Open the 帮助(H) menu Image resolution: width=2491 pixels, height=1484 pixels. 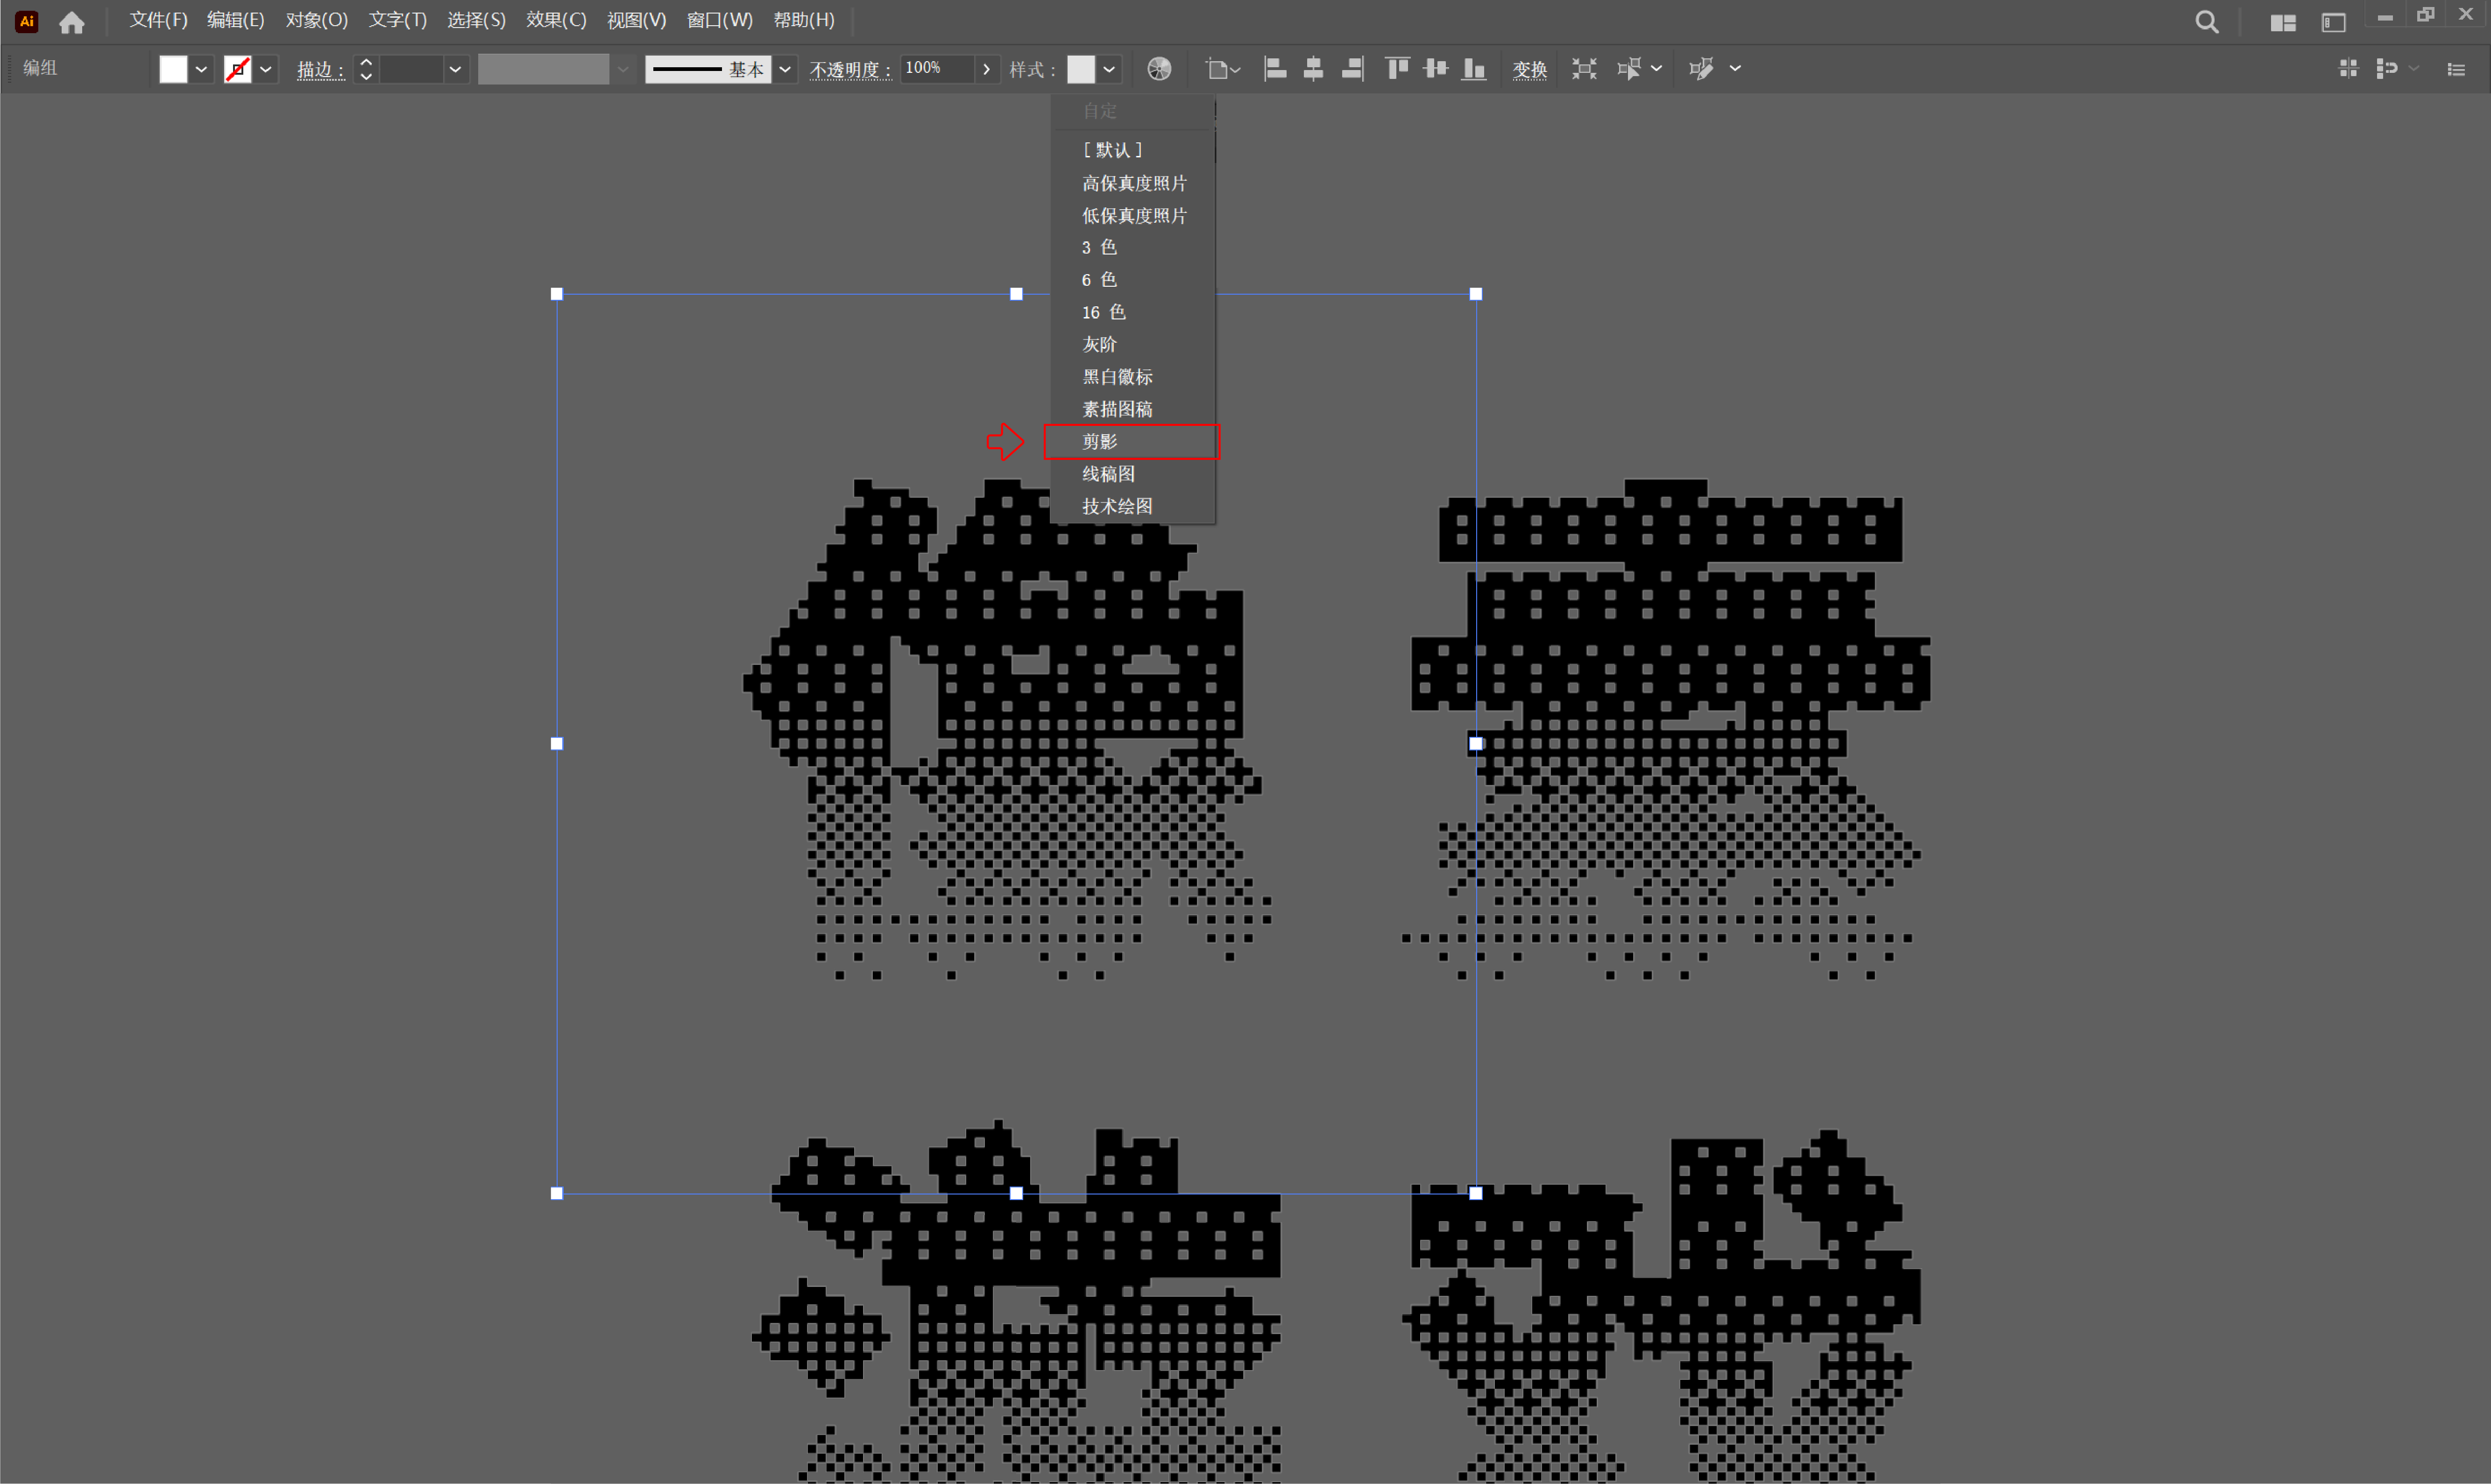tap(804, 20)
